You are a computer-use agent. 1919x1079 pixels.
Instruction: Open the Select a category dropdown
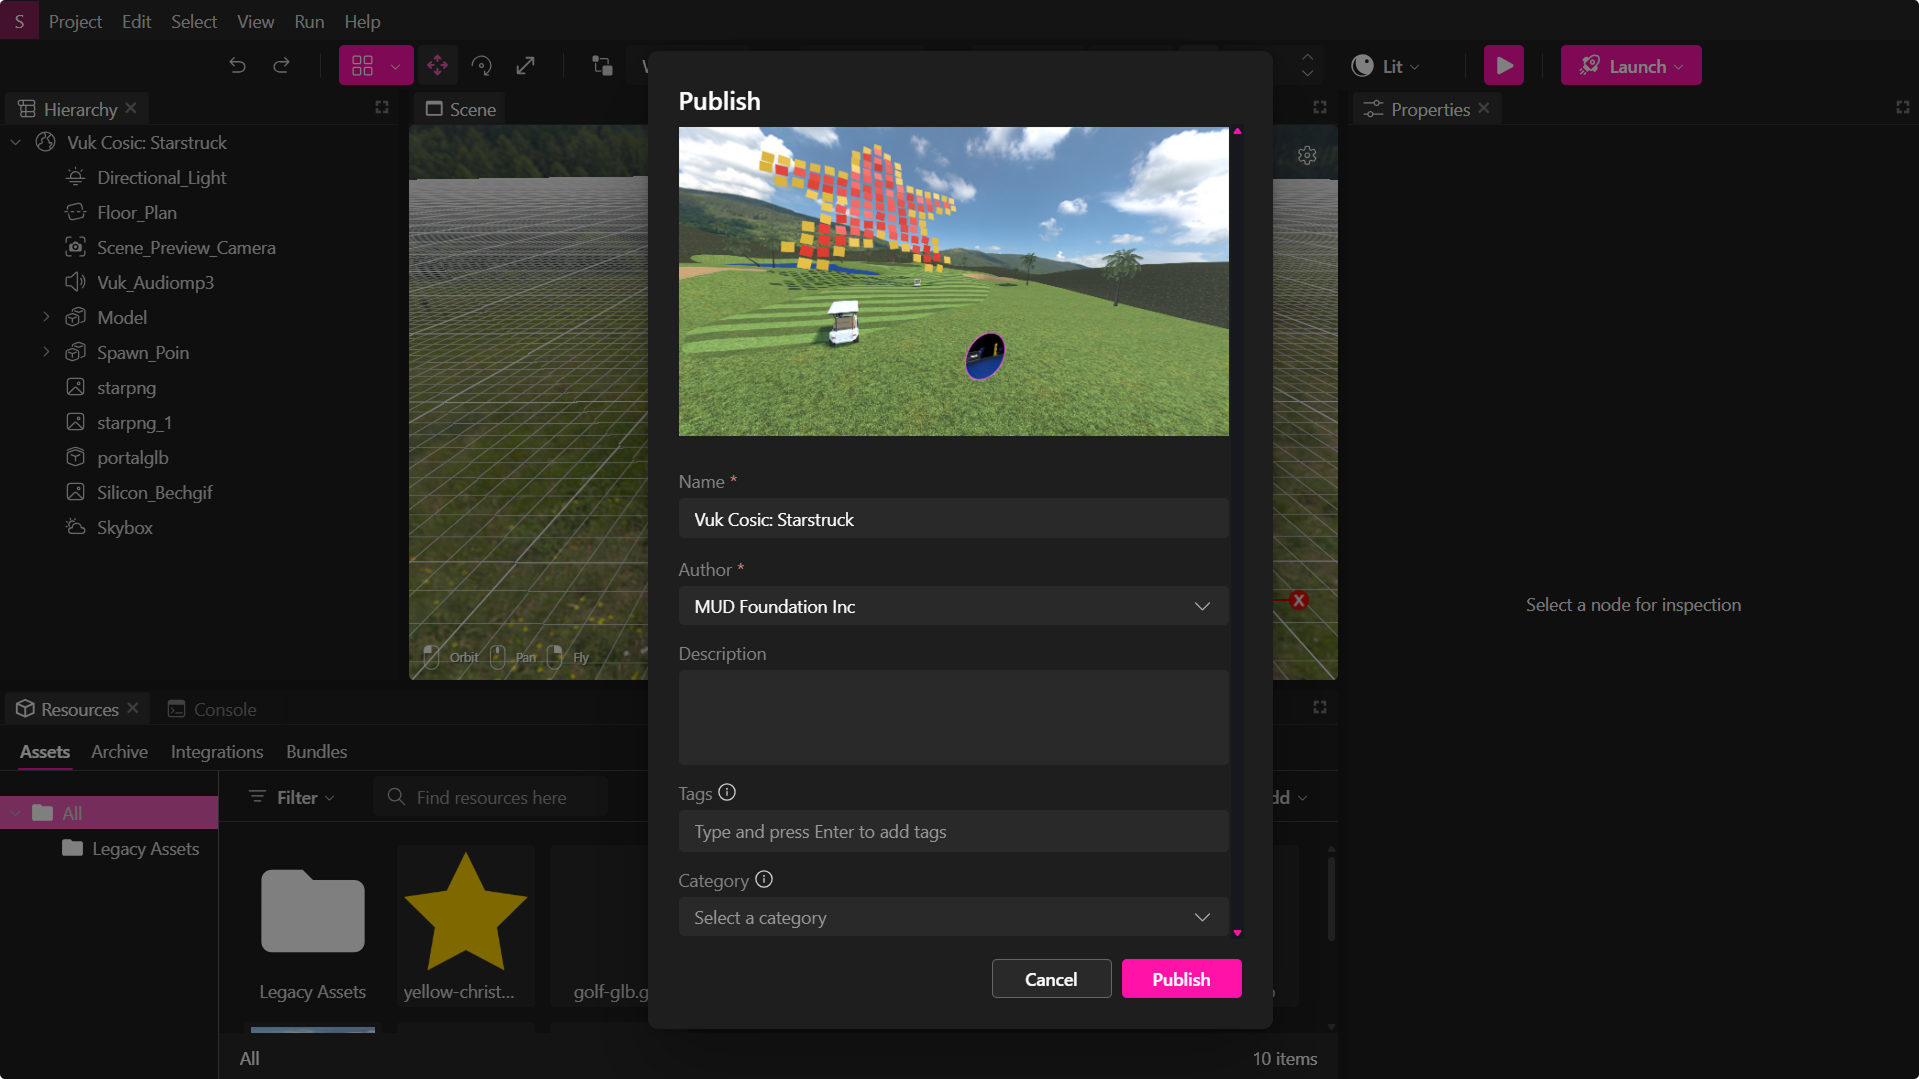tap(952, 918)
